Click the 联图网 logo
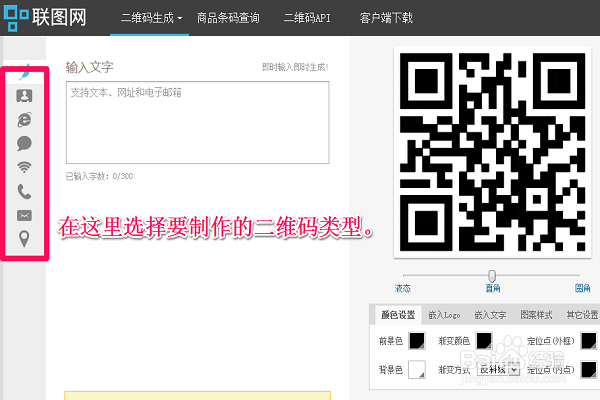The height and width of the screenshot is (400, 600). pyautogui.click(x=45, y=18)
